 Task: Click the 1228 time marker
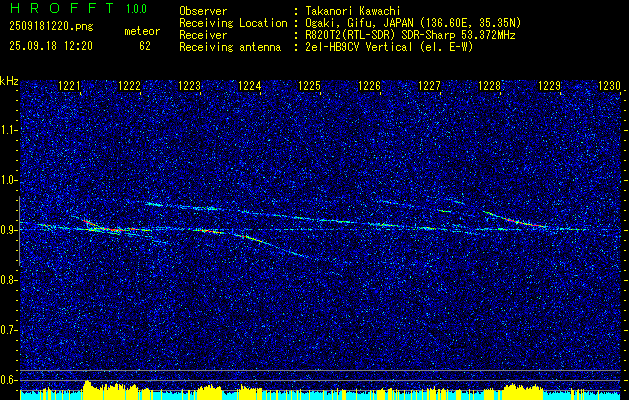(489, 85)
